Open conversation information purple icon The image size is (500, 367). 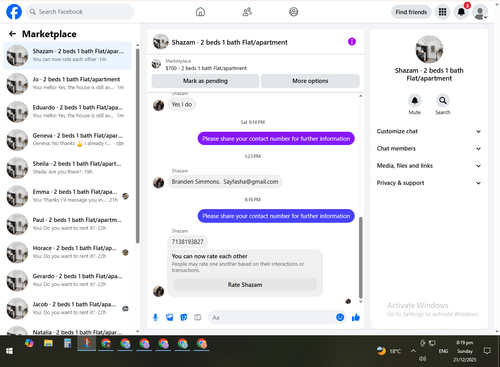tap(352, 42)
